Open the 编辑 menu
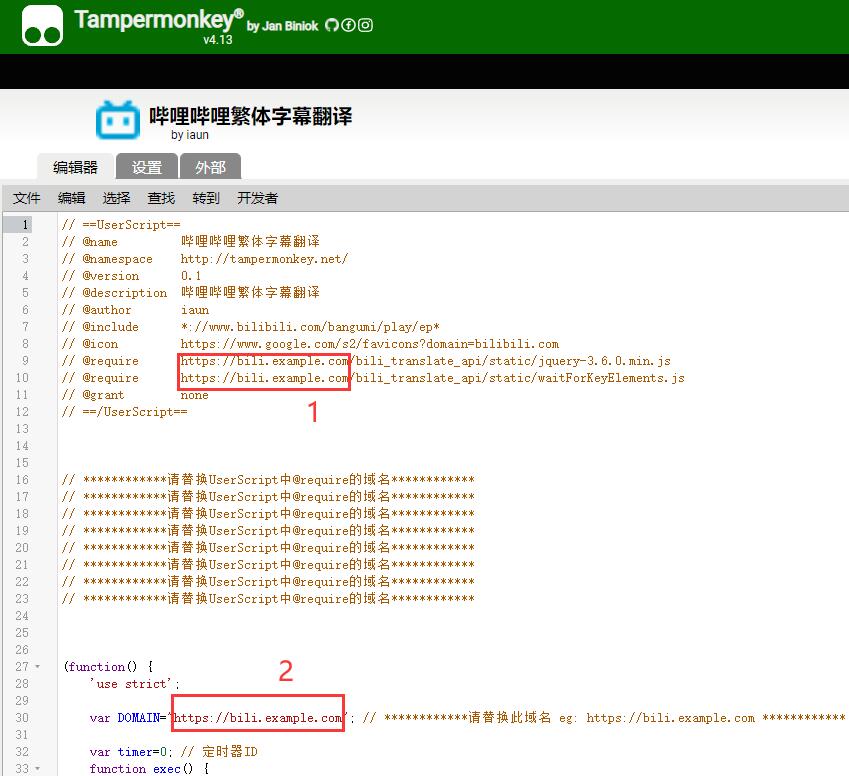The image size is (849, 776). pyautogui.click(x=72, y=198)
